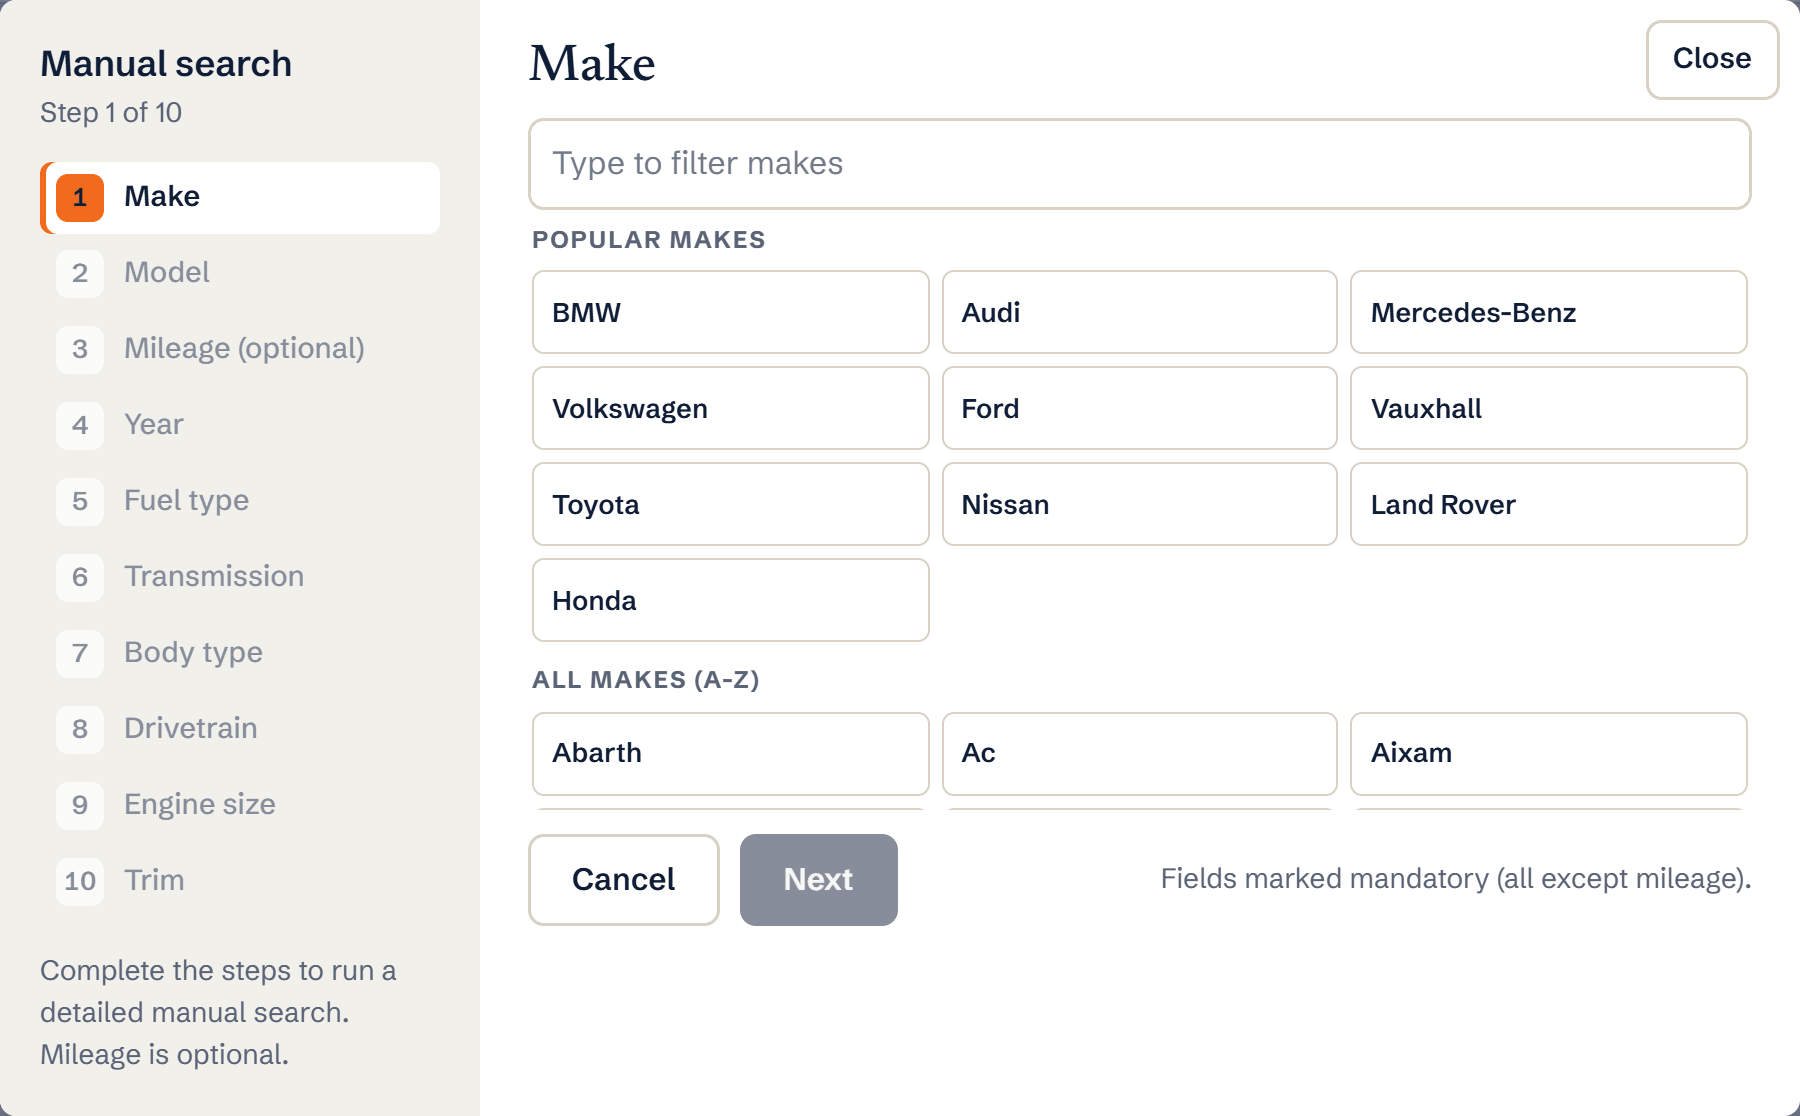
Task: Select the Make step in sidebar
Action: tap(240, 197)
